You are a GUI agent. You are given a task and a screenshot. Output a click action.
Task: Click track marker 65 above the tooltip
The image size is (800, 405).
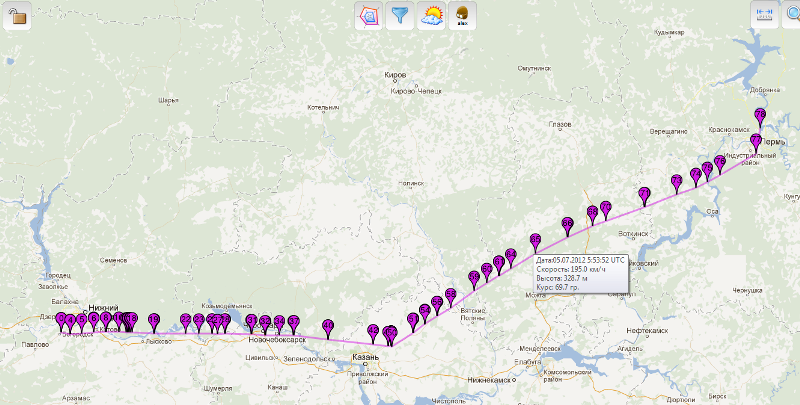click(536, 240)
